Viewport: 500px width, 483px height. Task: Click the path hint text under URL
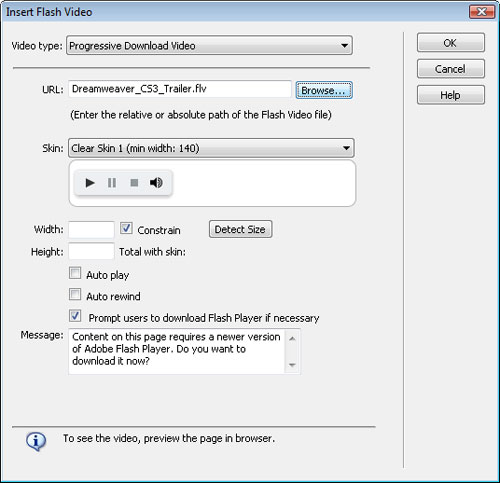(201, 115)
